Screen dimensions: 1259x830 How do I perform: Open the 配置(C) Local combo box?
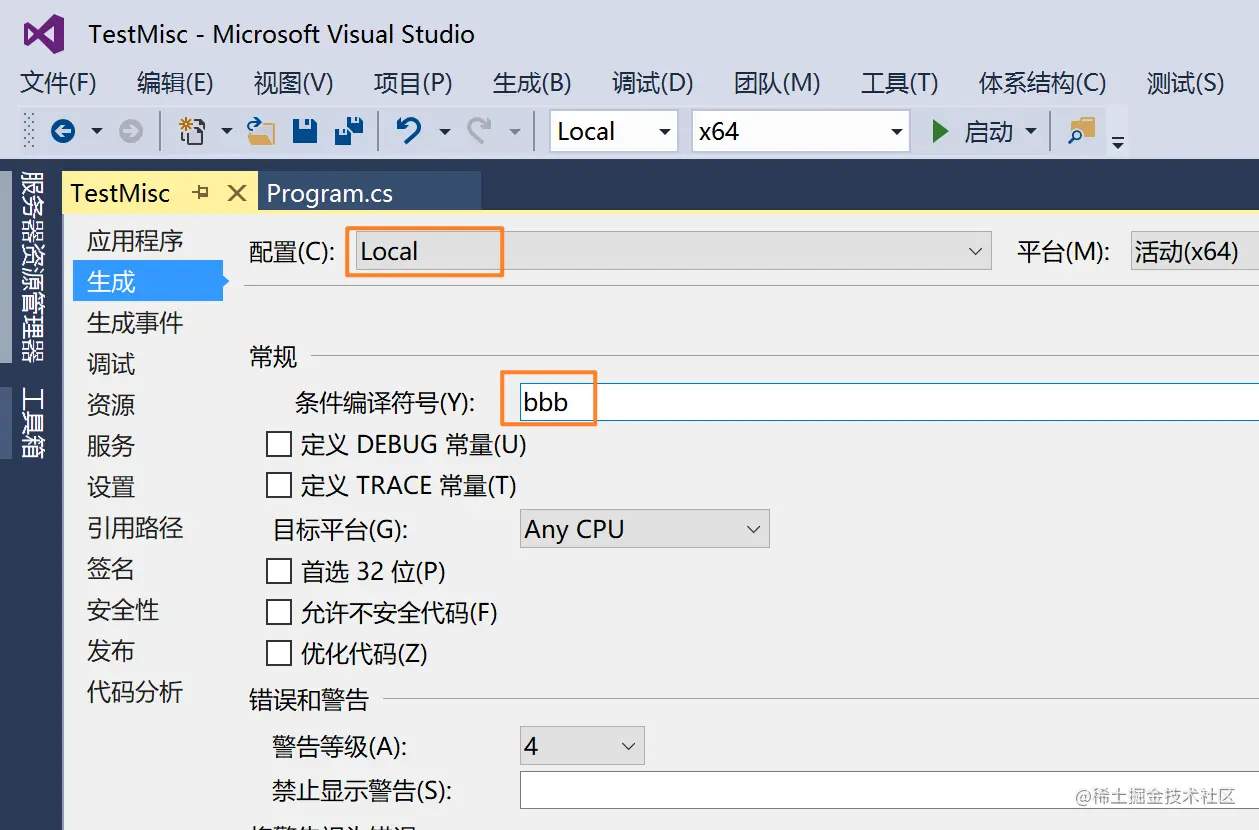[672, 251]
